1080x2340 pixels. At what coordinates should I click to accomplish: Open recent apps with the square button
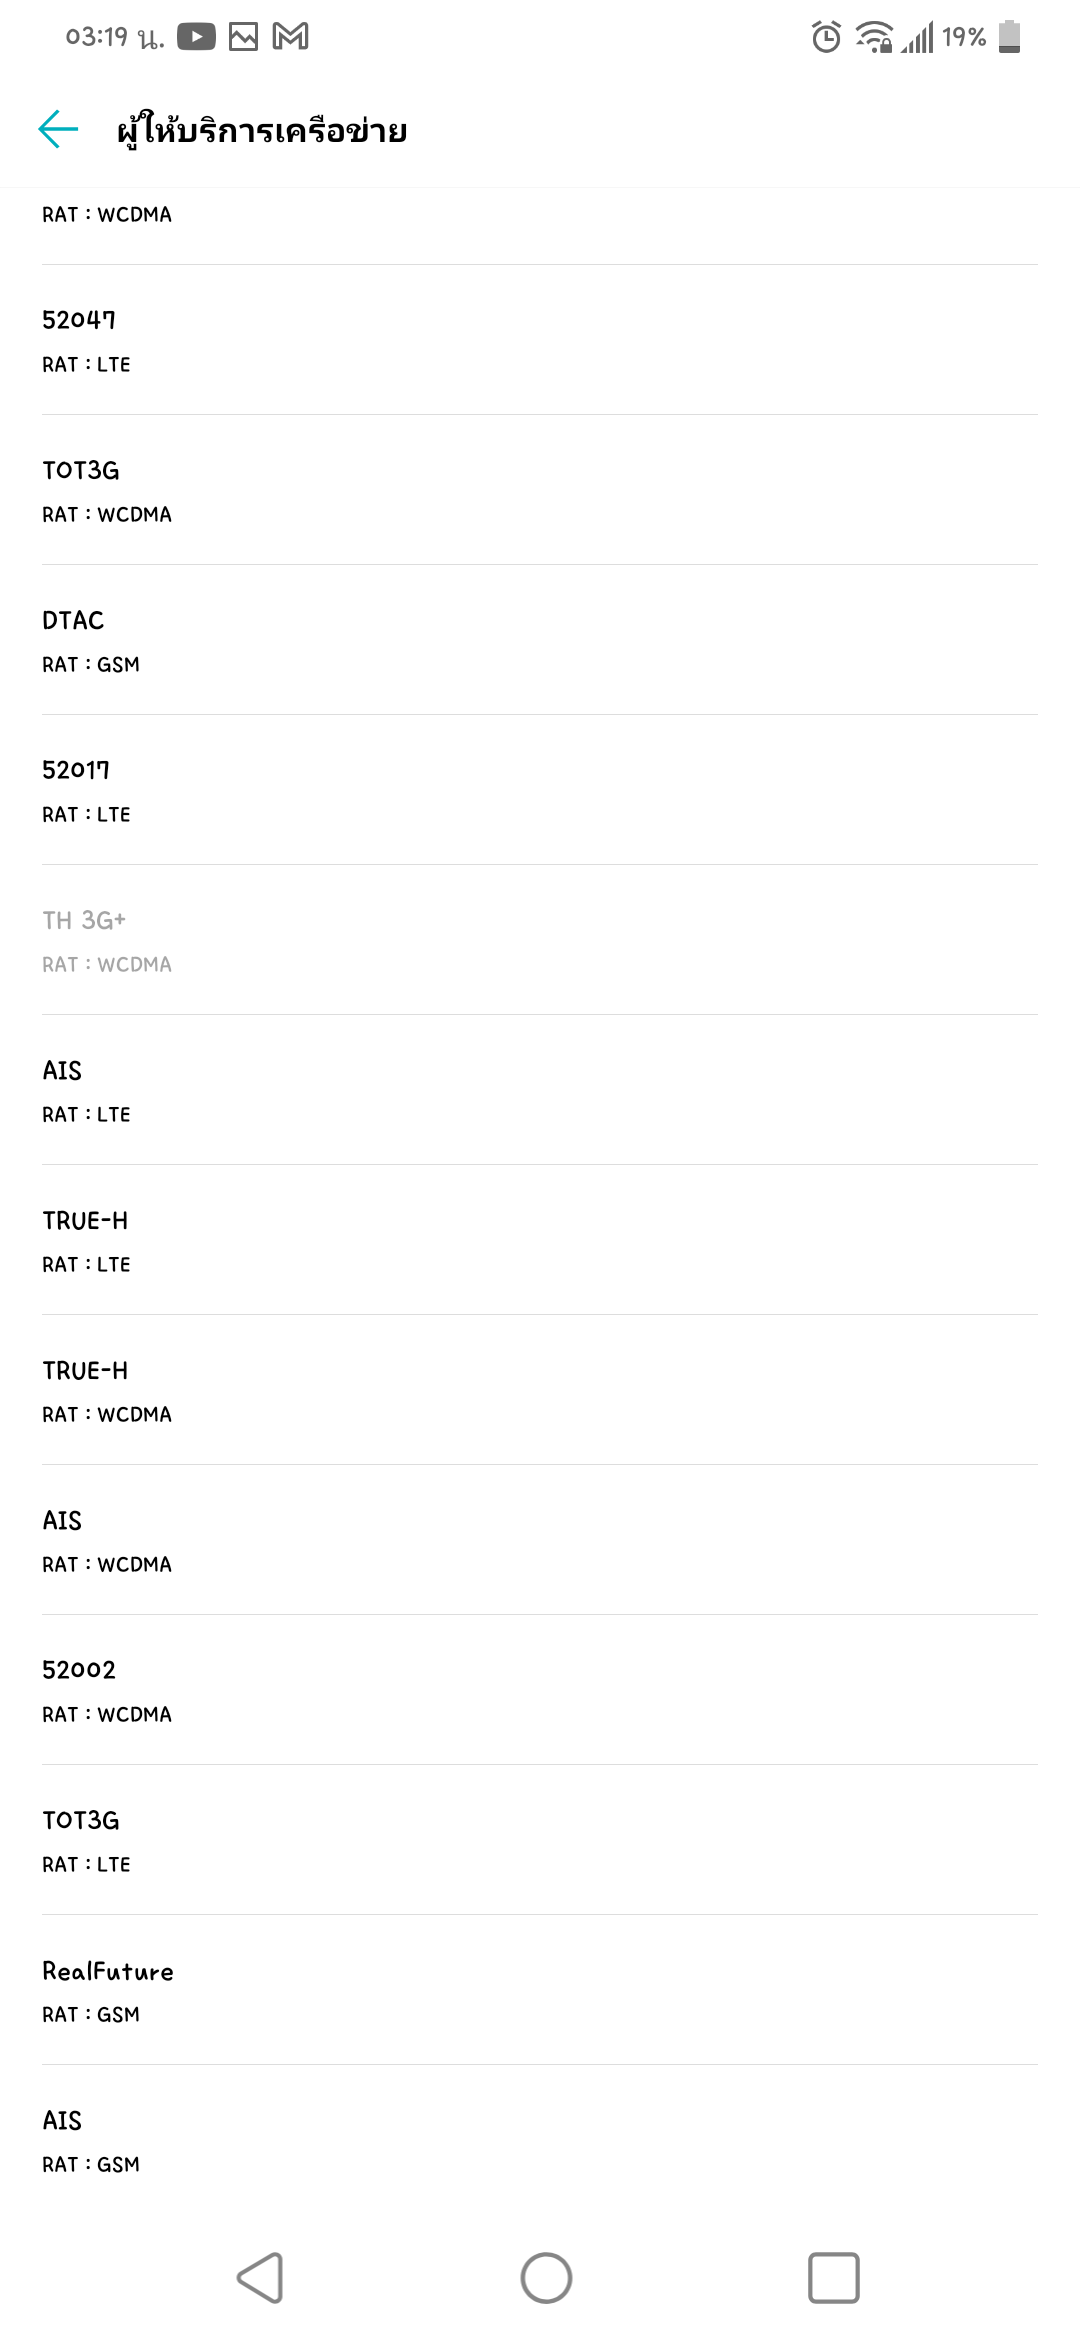833,2278
